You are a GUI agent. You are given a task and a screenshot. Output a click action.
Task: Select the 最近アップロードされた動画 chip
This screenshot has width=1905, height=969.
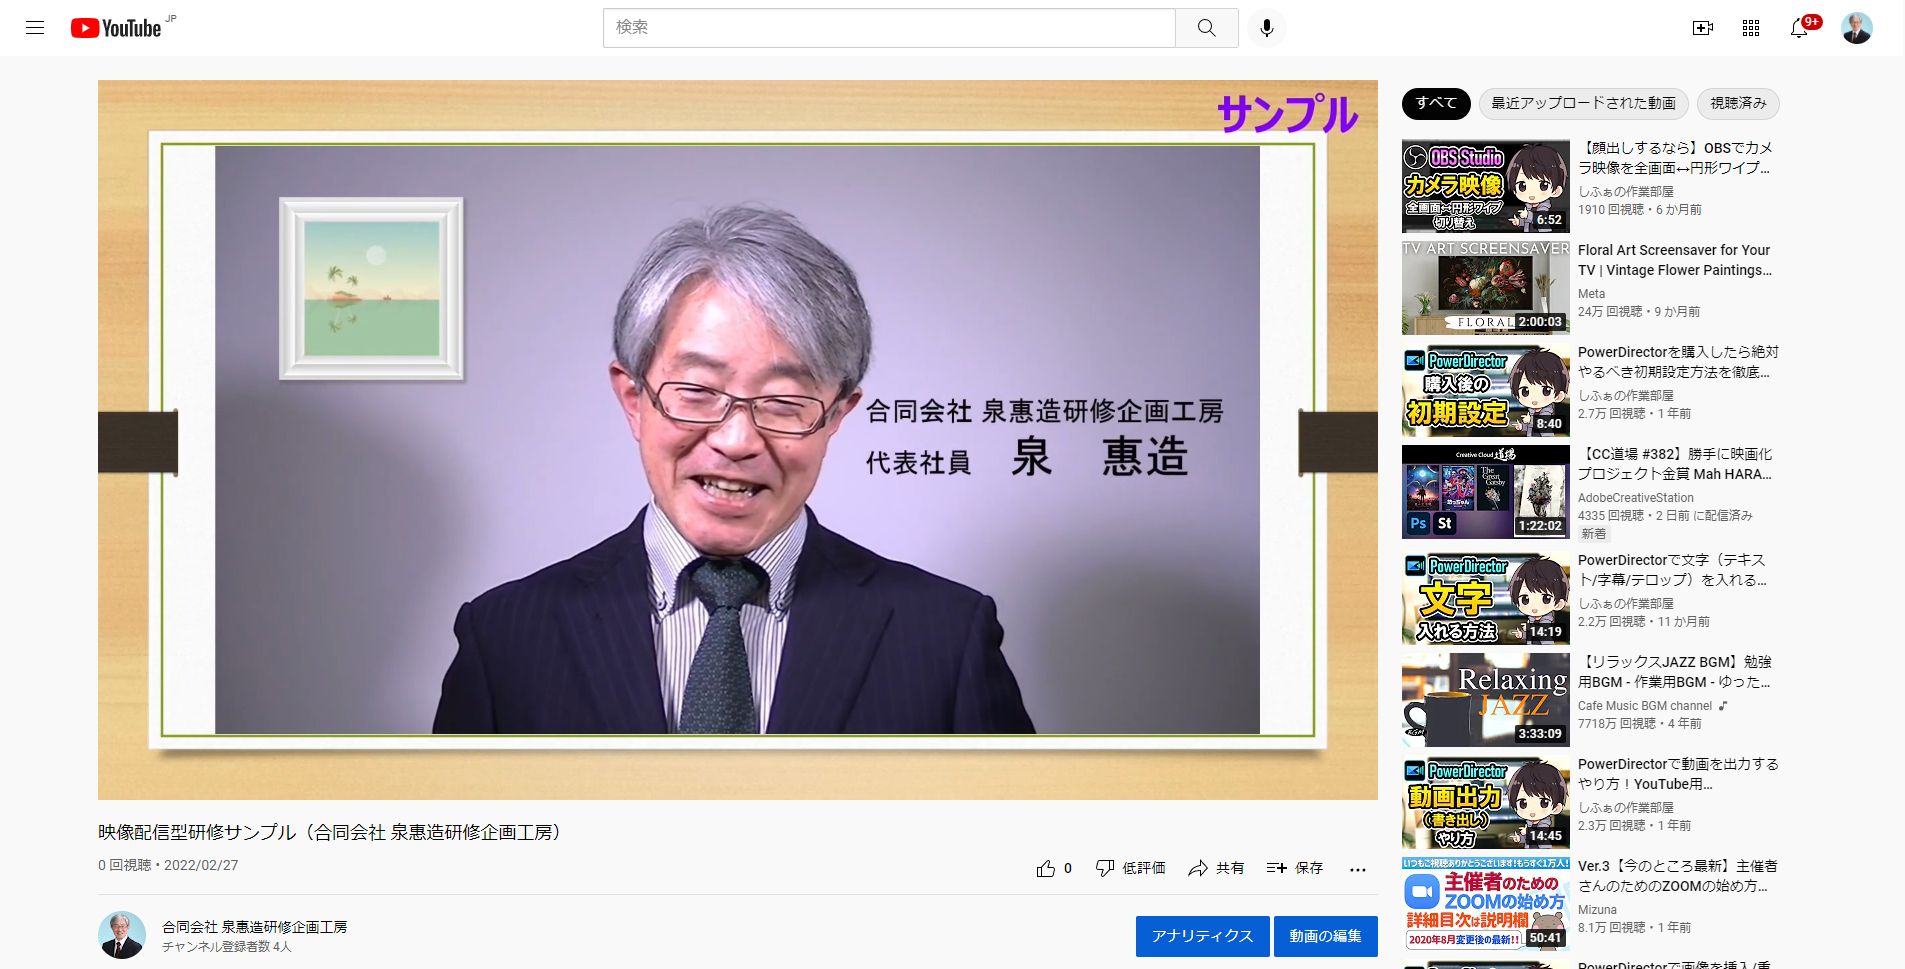tap(1584, 103)
